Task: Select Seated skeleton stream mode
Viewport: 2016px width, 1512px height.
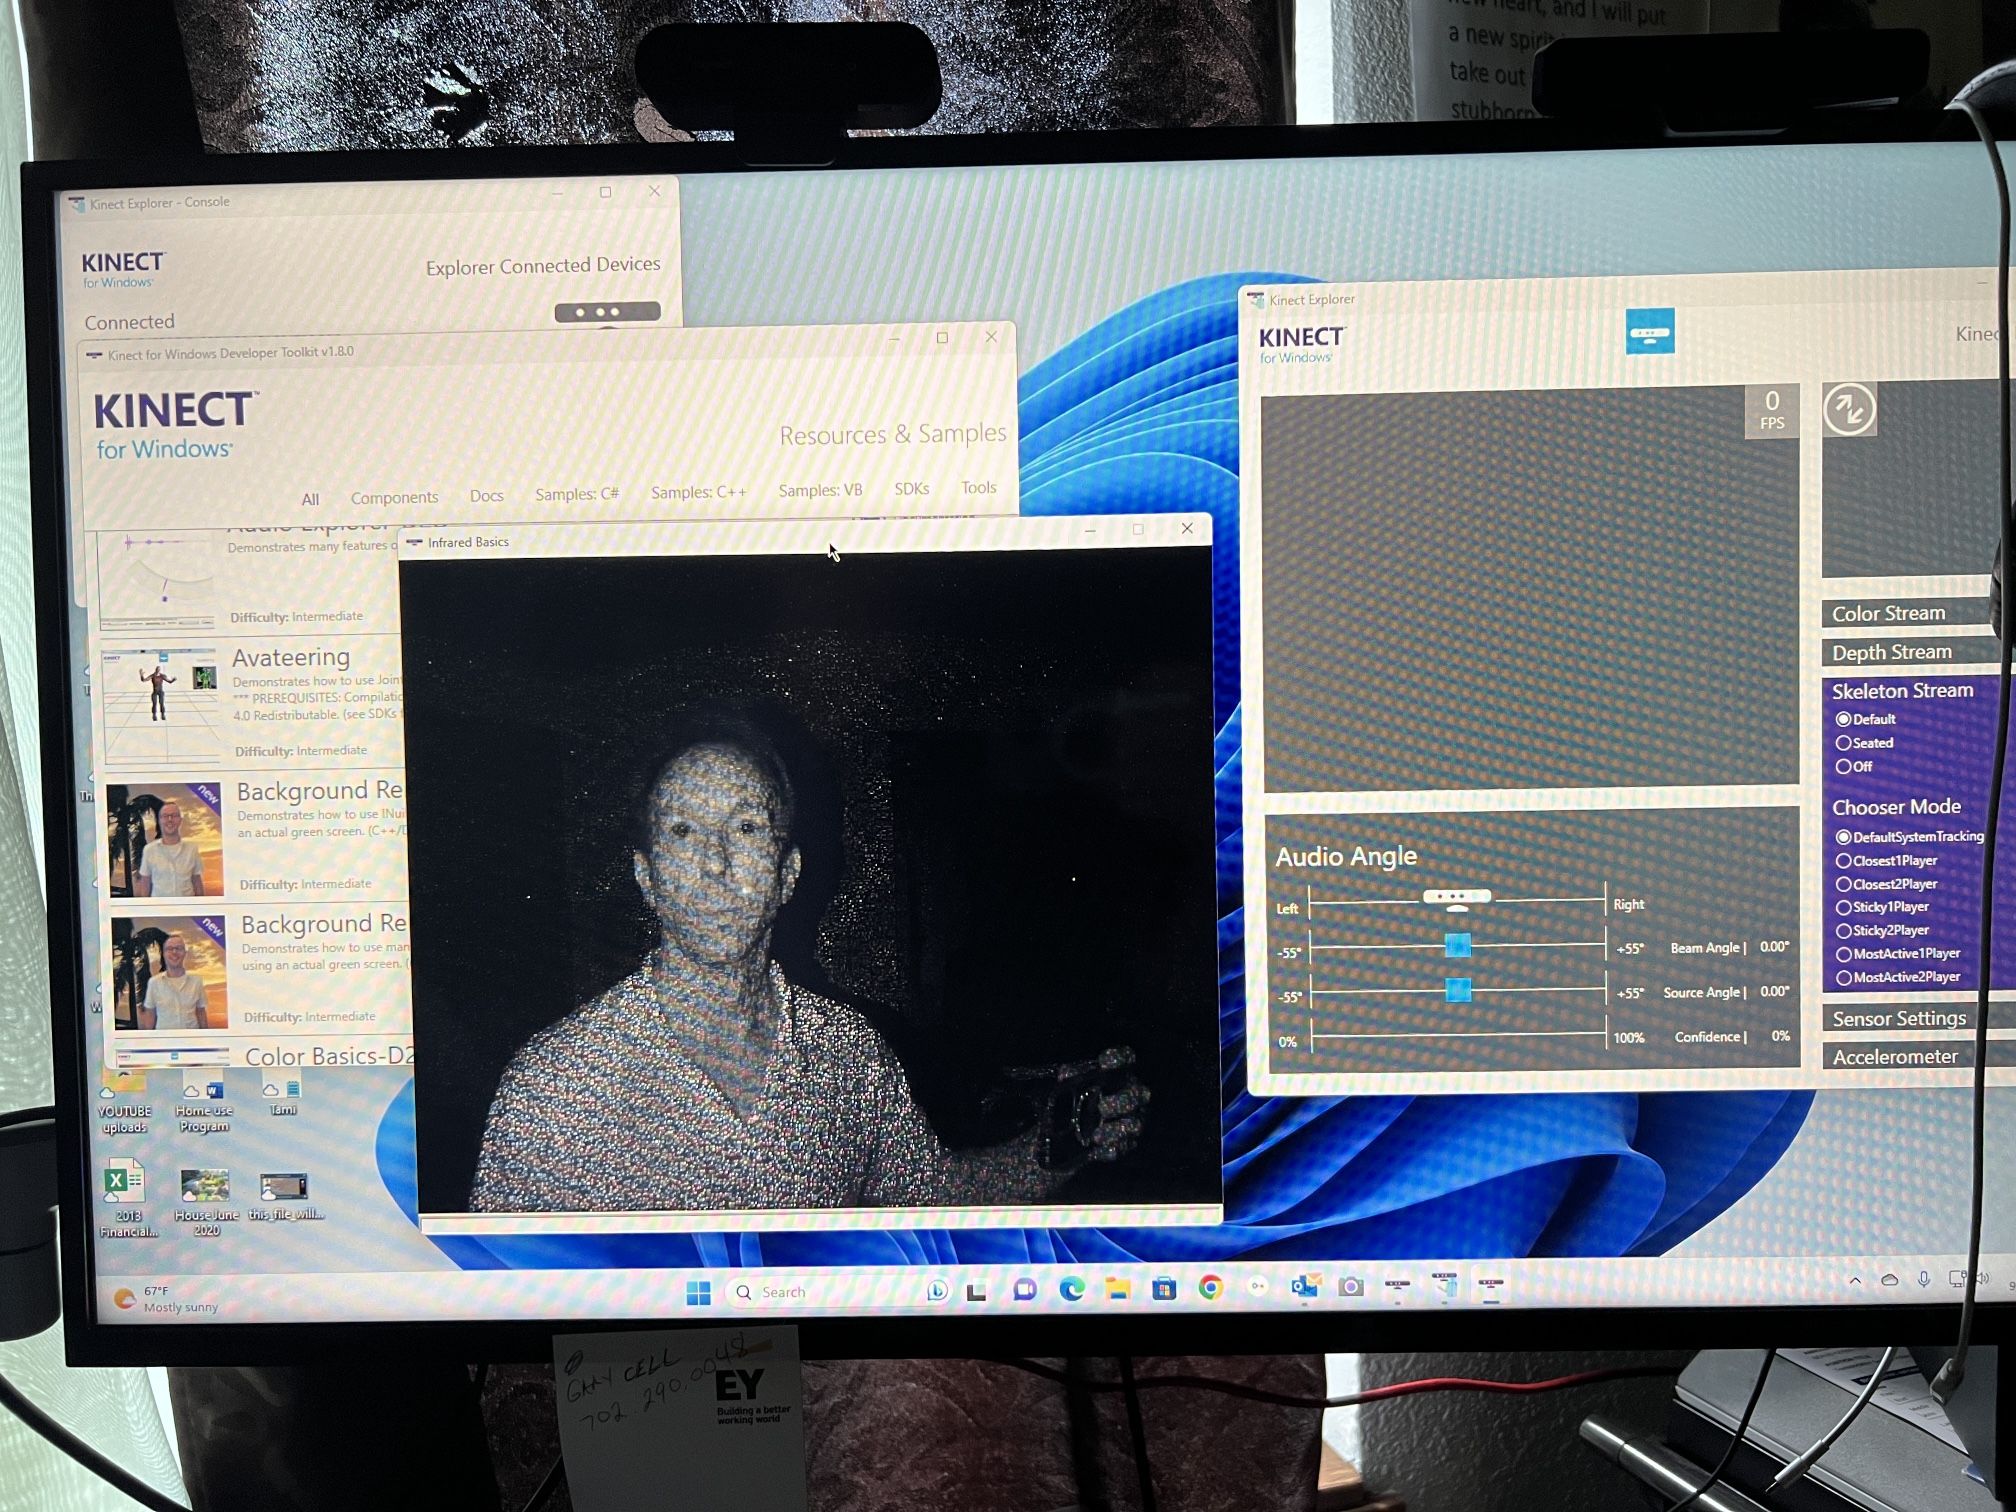Action: pos(1843,743)
